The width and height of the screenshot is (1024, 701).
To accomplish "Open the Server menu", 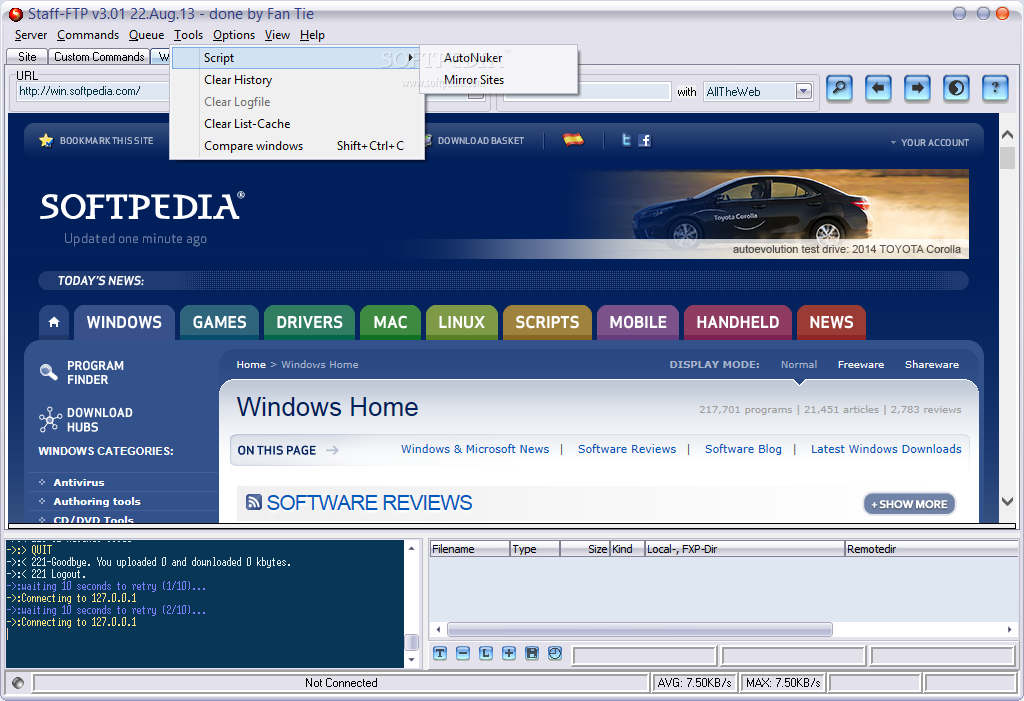I will [x=31, y=35].
